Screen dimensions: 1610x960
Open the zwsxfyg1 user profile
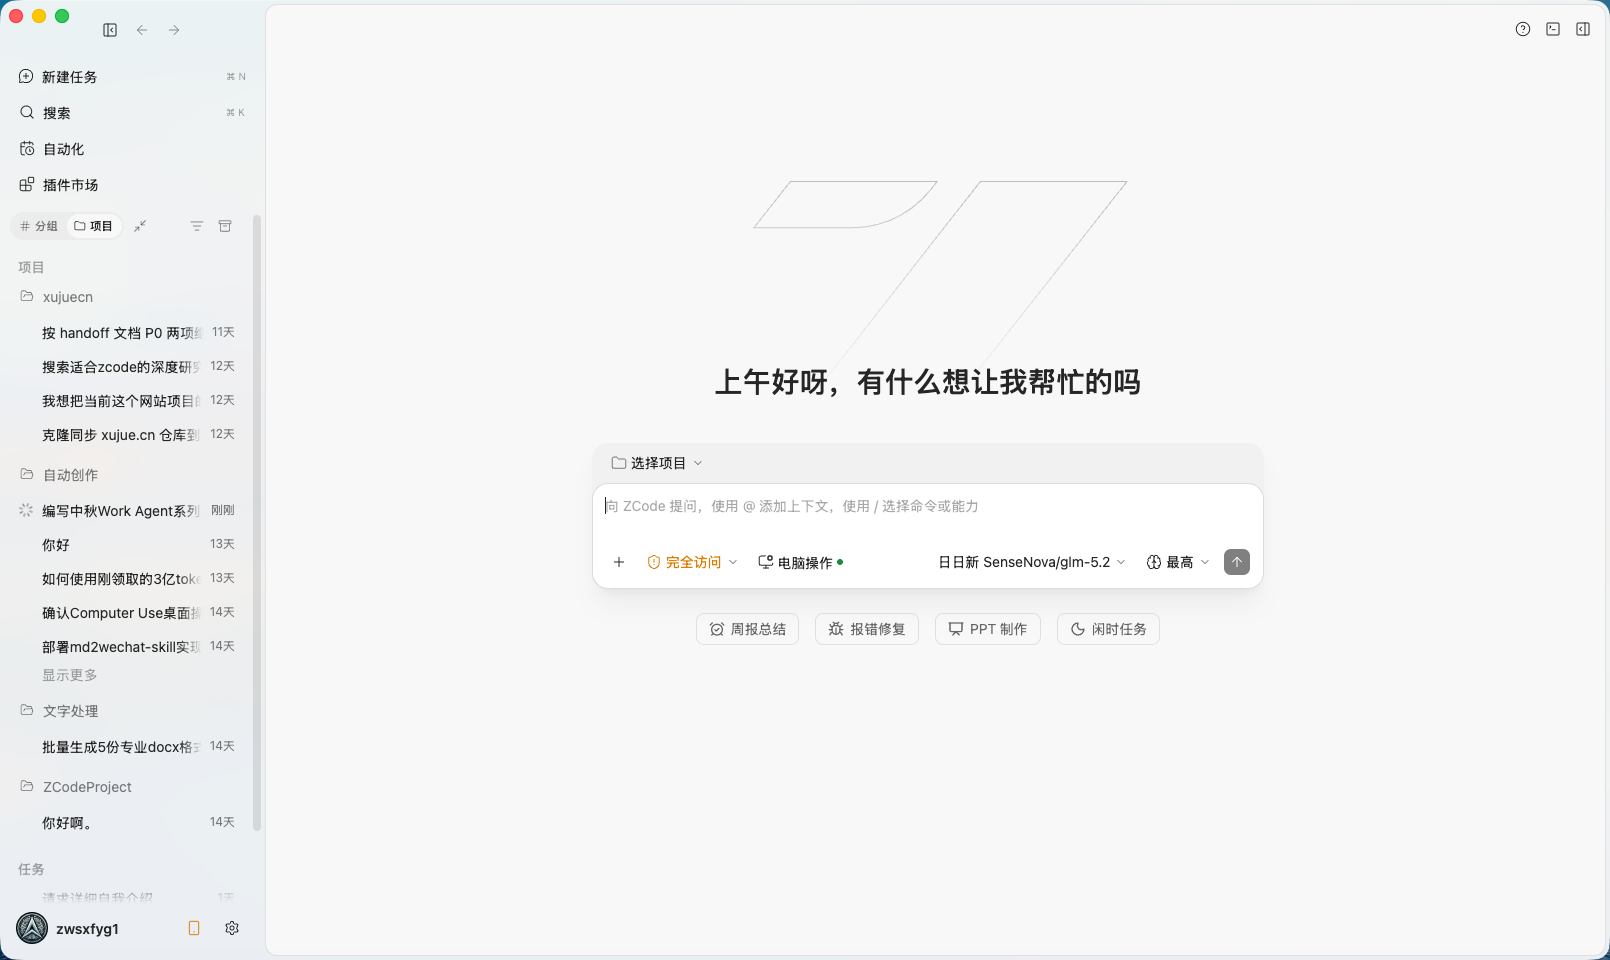(68, 928)
